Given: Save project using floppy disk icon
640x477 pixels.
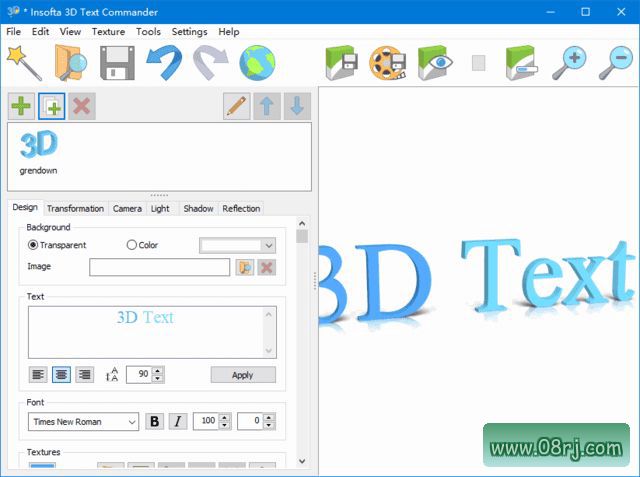Looking at the screenshot, I should click(117, 63).
